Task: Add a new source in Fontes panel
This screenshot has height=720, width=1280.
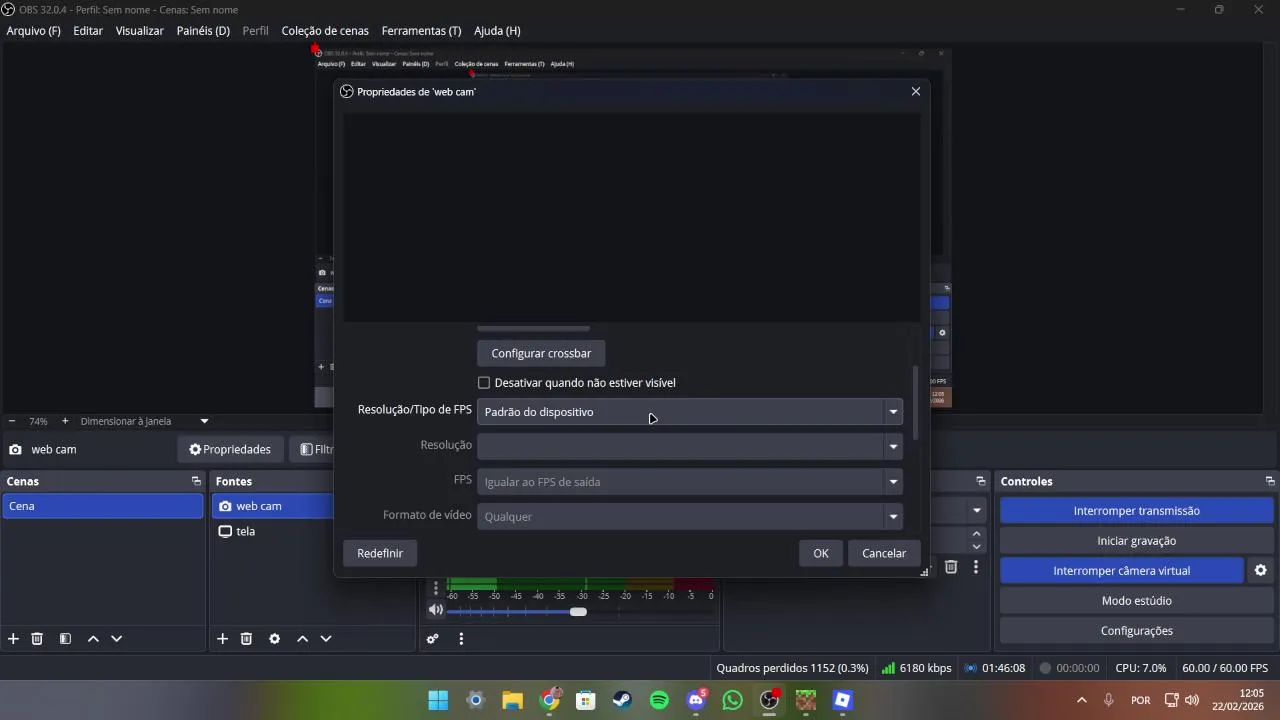Action: tap(222, 639)
